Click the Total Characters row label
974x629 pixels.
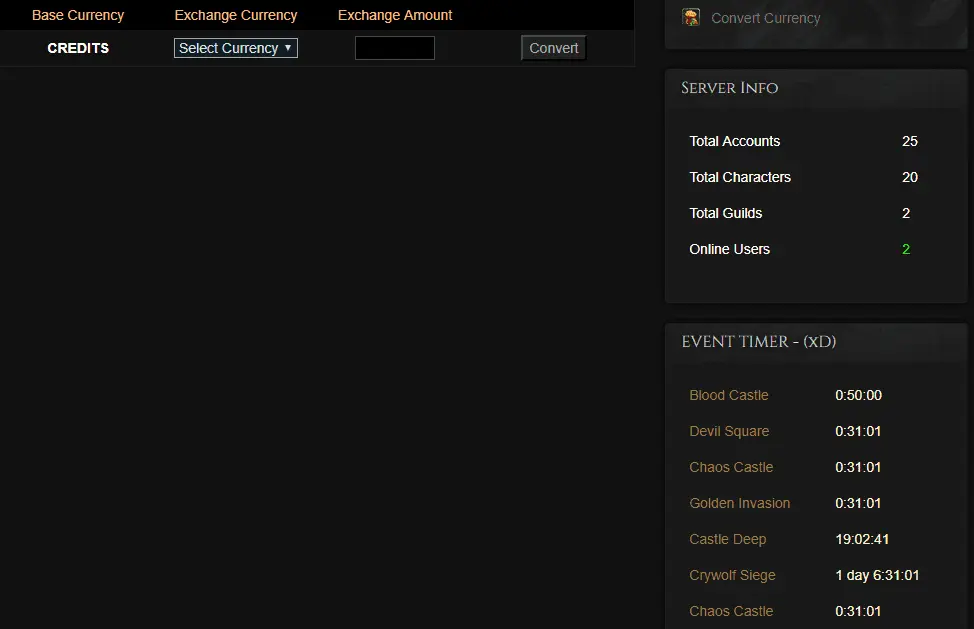740,177
